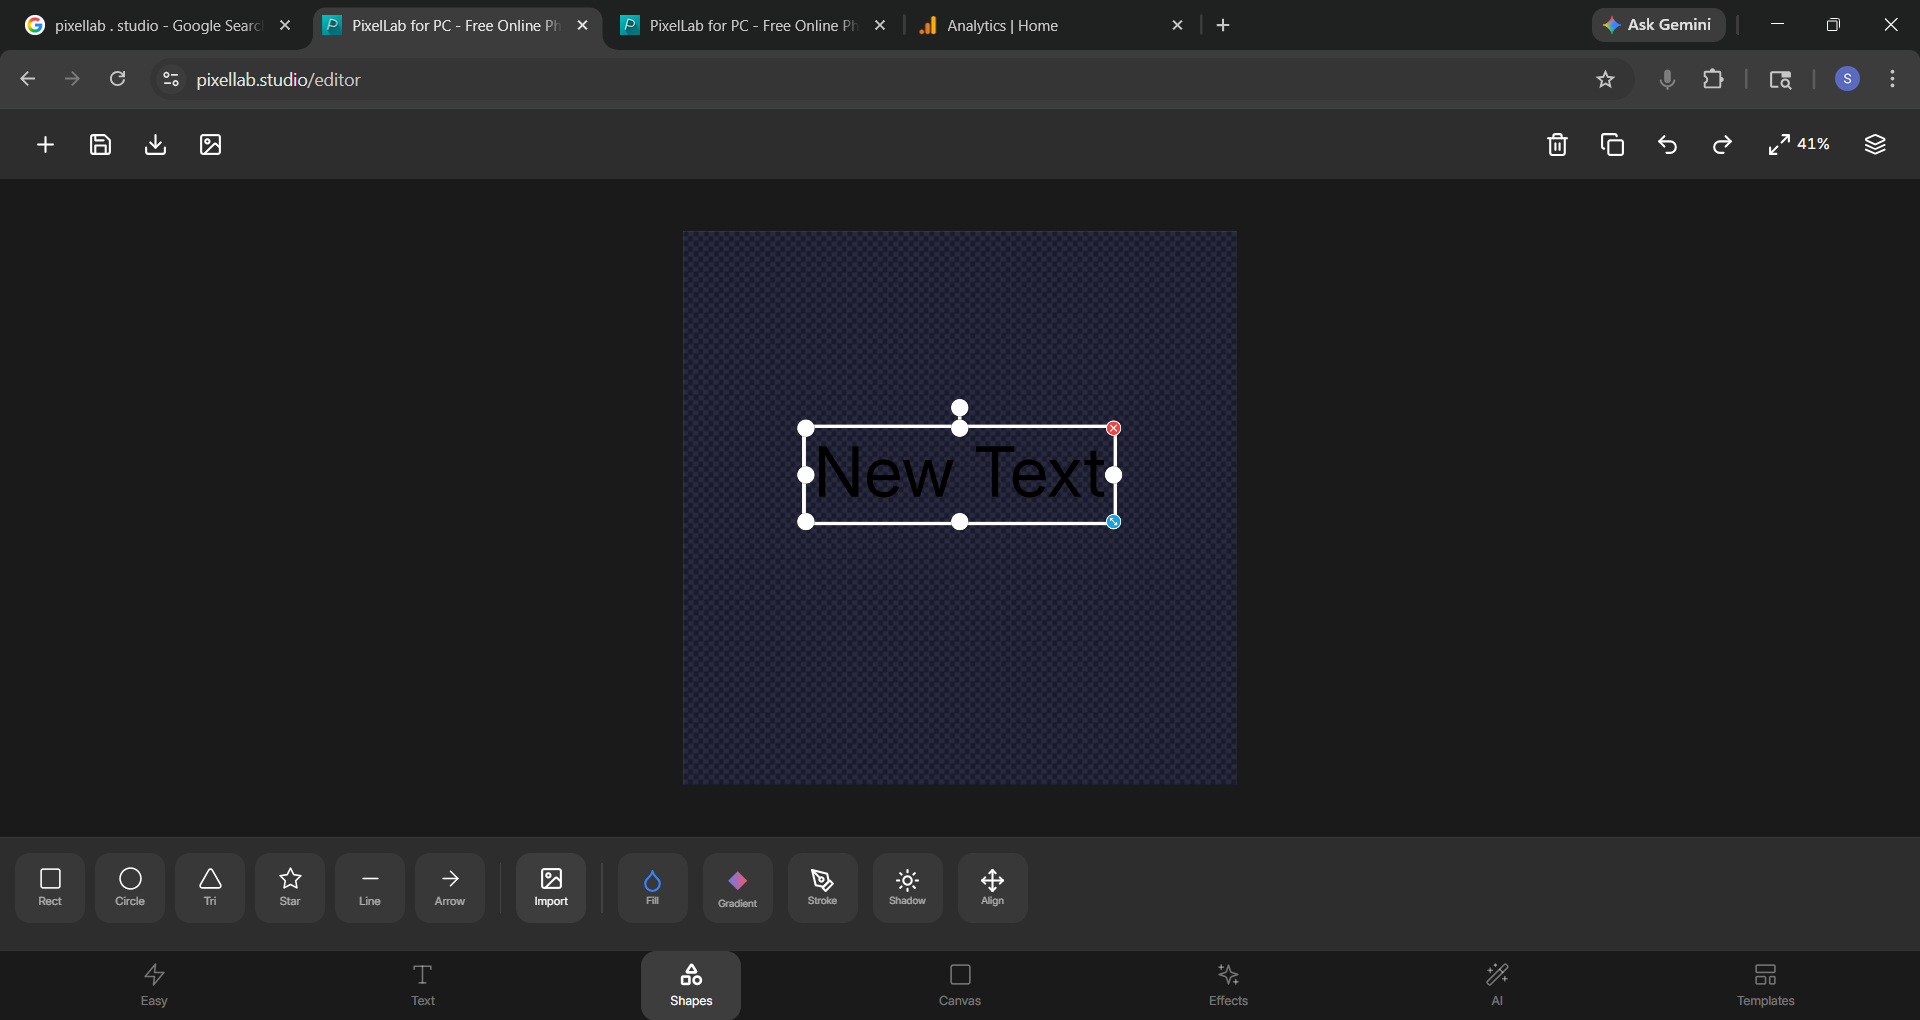The height and width of the screenshot is (1020, 1920).
Task: Click the microphone voice search icon
Action: (1667, 79)
